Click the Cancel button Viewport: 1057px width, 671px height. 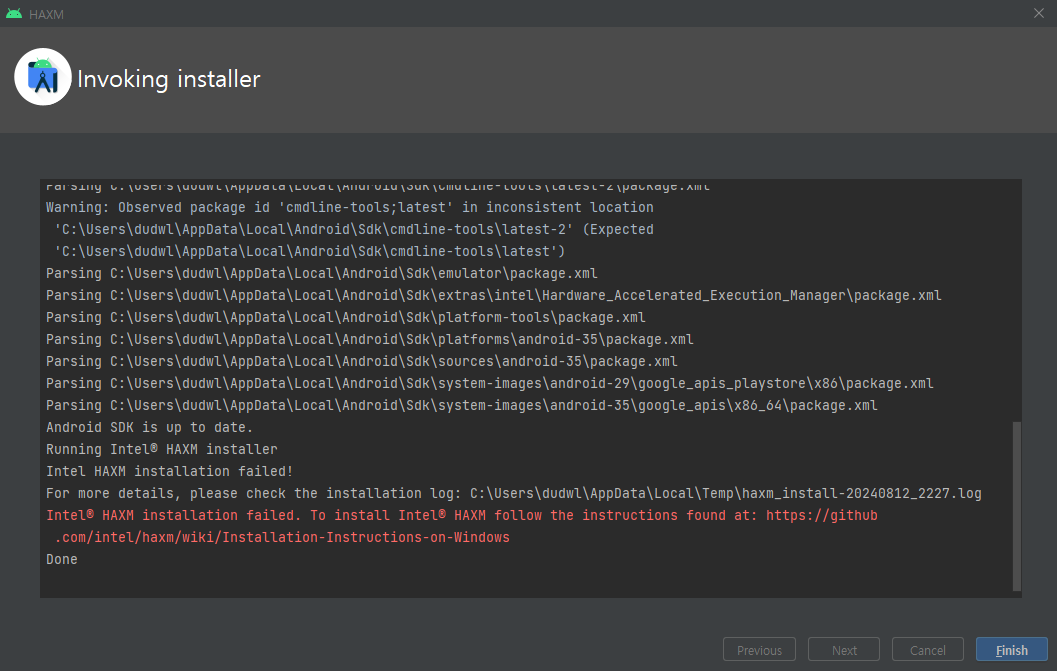[928, 649]
